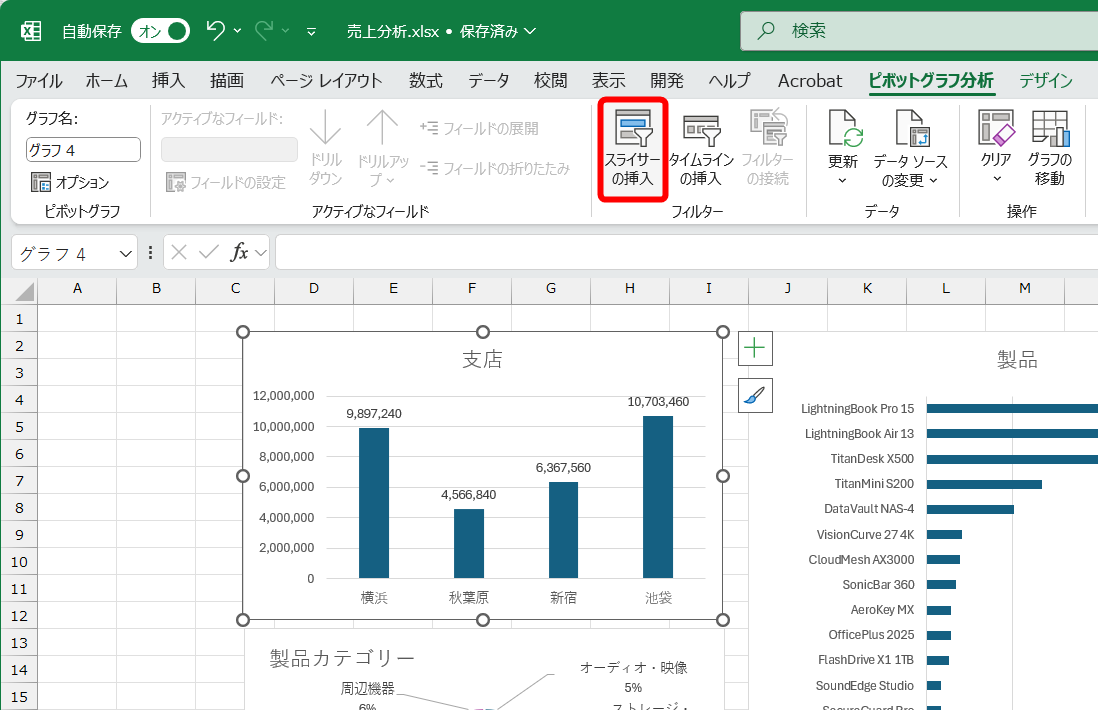Screen dimensions: 1098x710
Task: Switch to the 表示 tab
Action: click(x=609, y=81)
